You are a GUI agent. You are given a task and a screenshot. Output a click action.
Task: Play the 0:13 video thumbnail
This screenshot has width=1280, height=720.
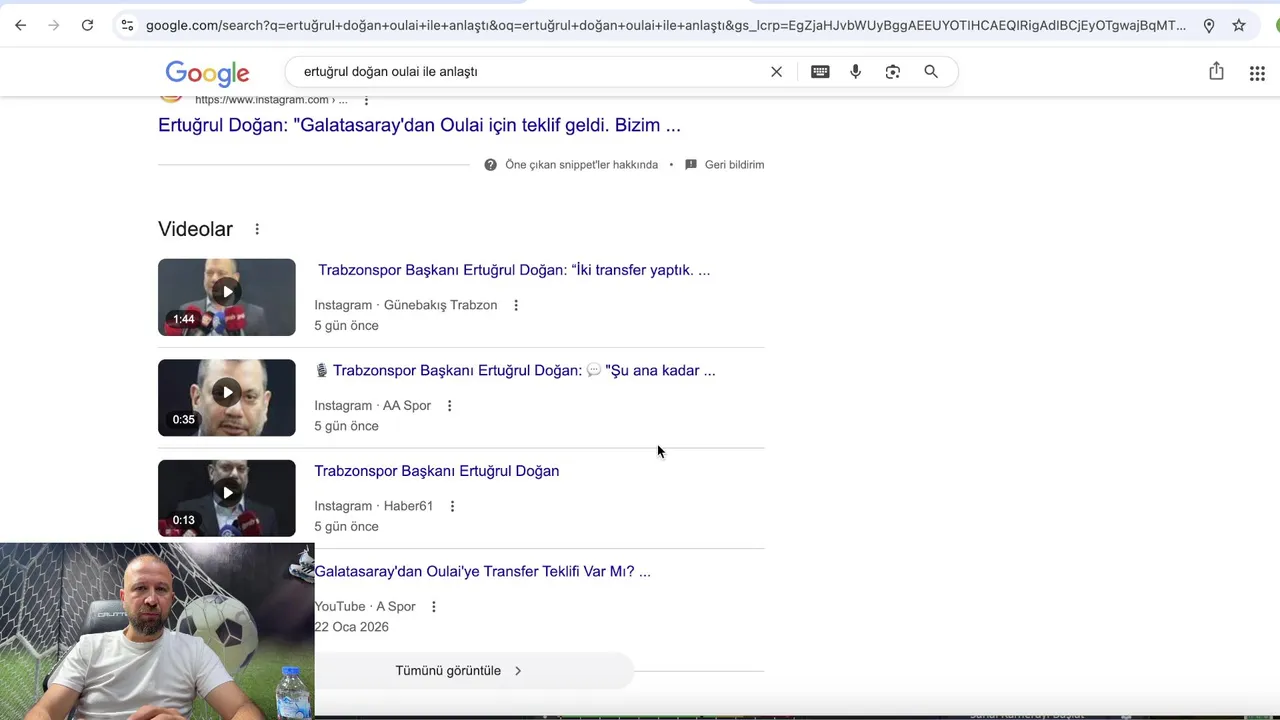[x=227, y=498]
